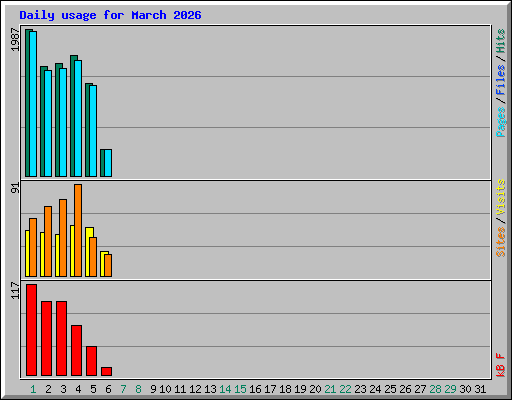The height and width of the screenshot is (400, 512).
Task: Click day label 30 on x-axis
Action: [465, 389]
